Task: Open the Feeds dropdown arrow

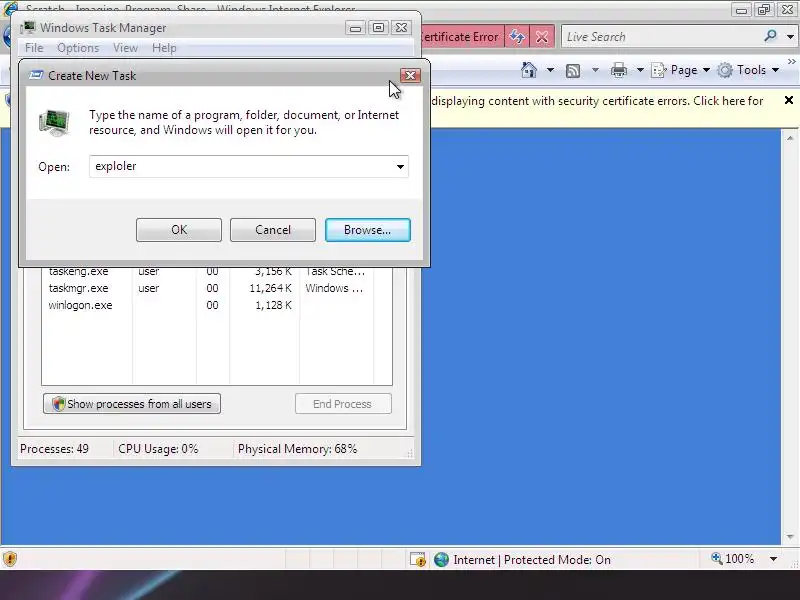Action: (595, 70)
